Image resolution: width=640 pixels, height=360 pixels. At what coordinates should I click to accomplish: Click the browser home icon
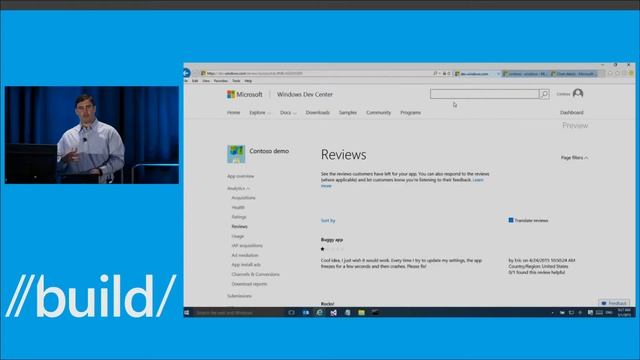pos(610,73)
